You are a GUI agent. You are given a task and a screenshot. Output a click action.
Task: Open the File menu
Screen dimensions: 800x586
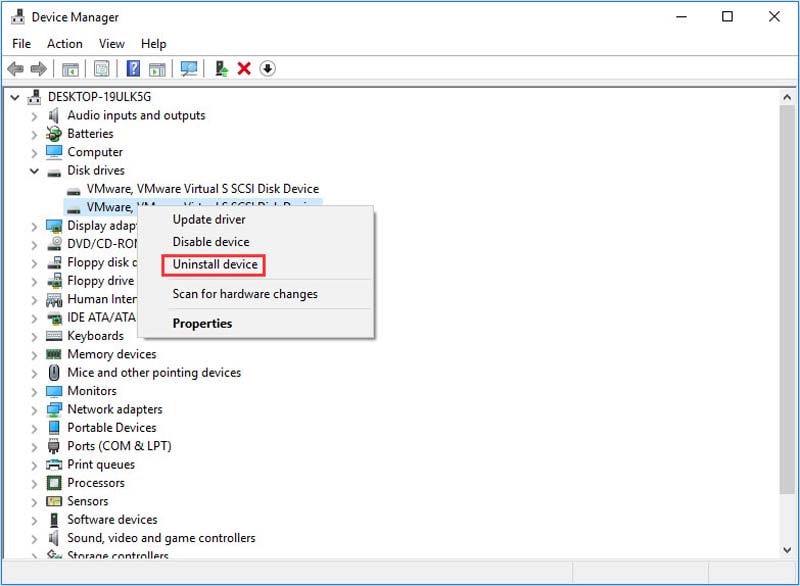coord(21,44)
